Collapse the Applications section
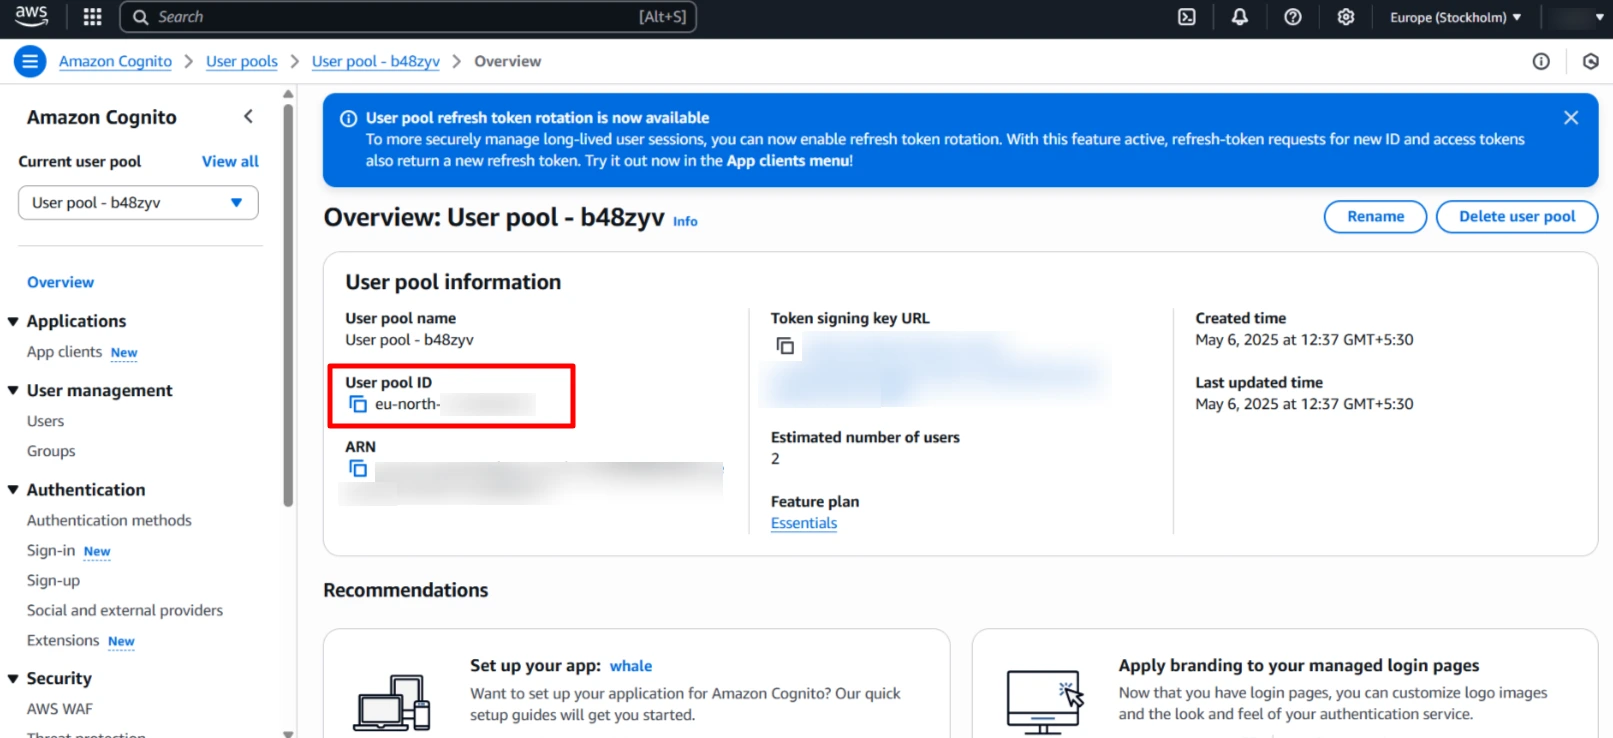The image size is (1613, 738). point(13,321)
